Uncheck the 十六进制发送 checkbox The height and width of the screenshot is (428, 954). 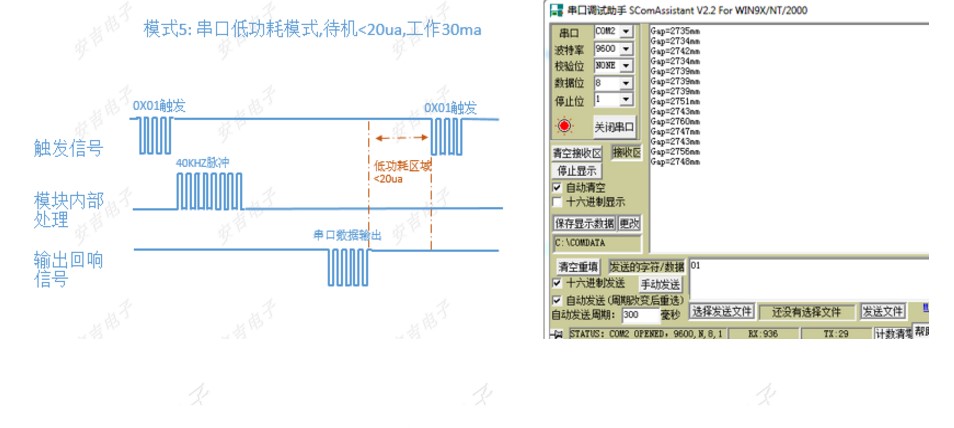(x=558, y=283)
